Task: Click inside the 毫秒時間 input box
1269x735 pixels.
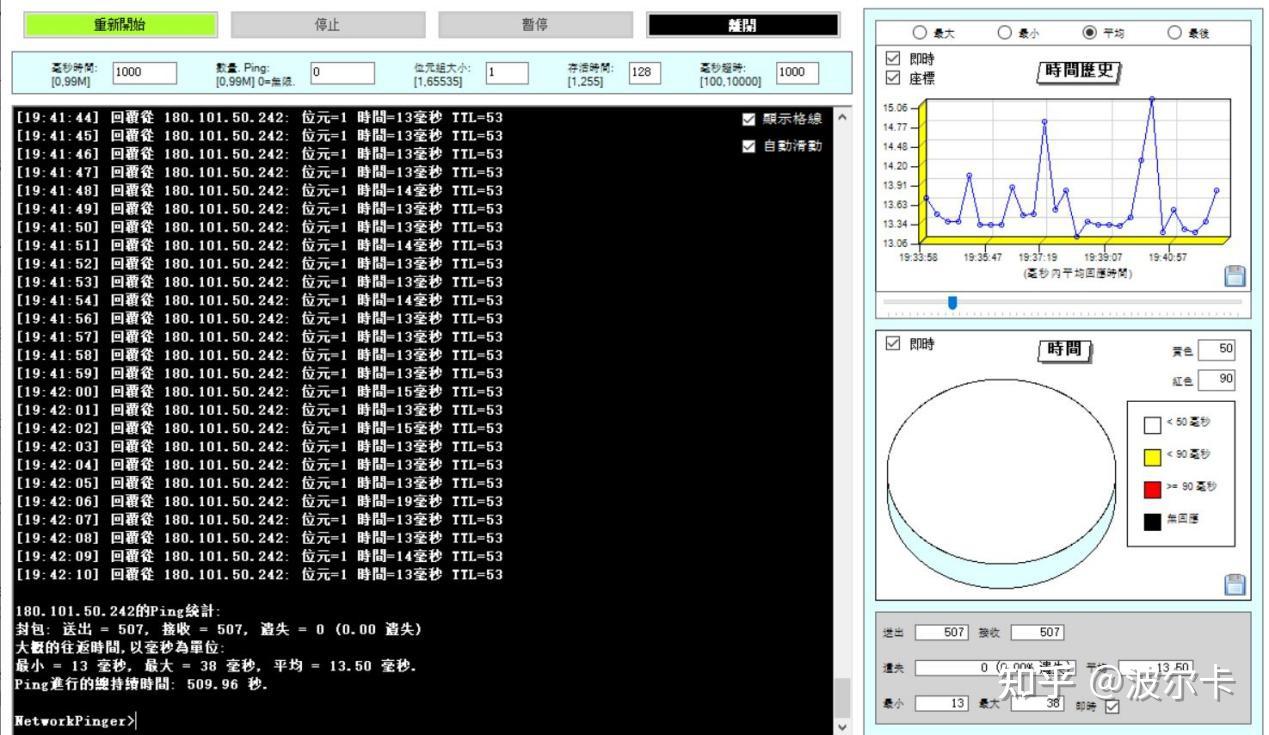Action: (145, 72)
